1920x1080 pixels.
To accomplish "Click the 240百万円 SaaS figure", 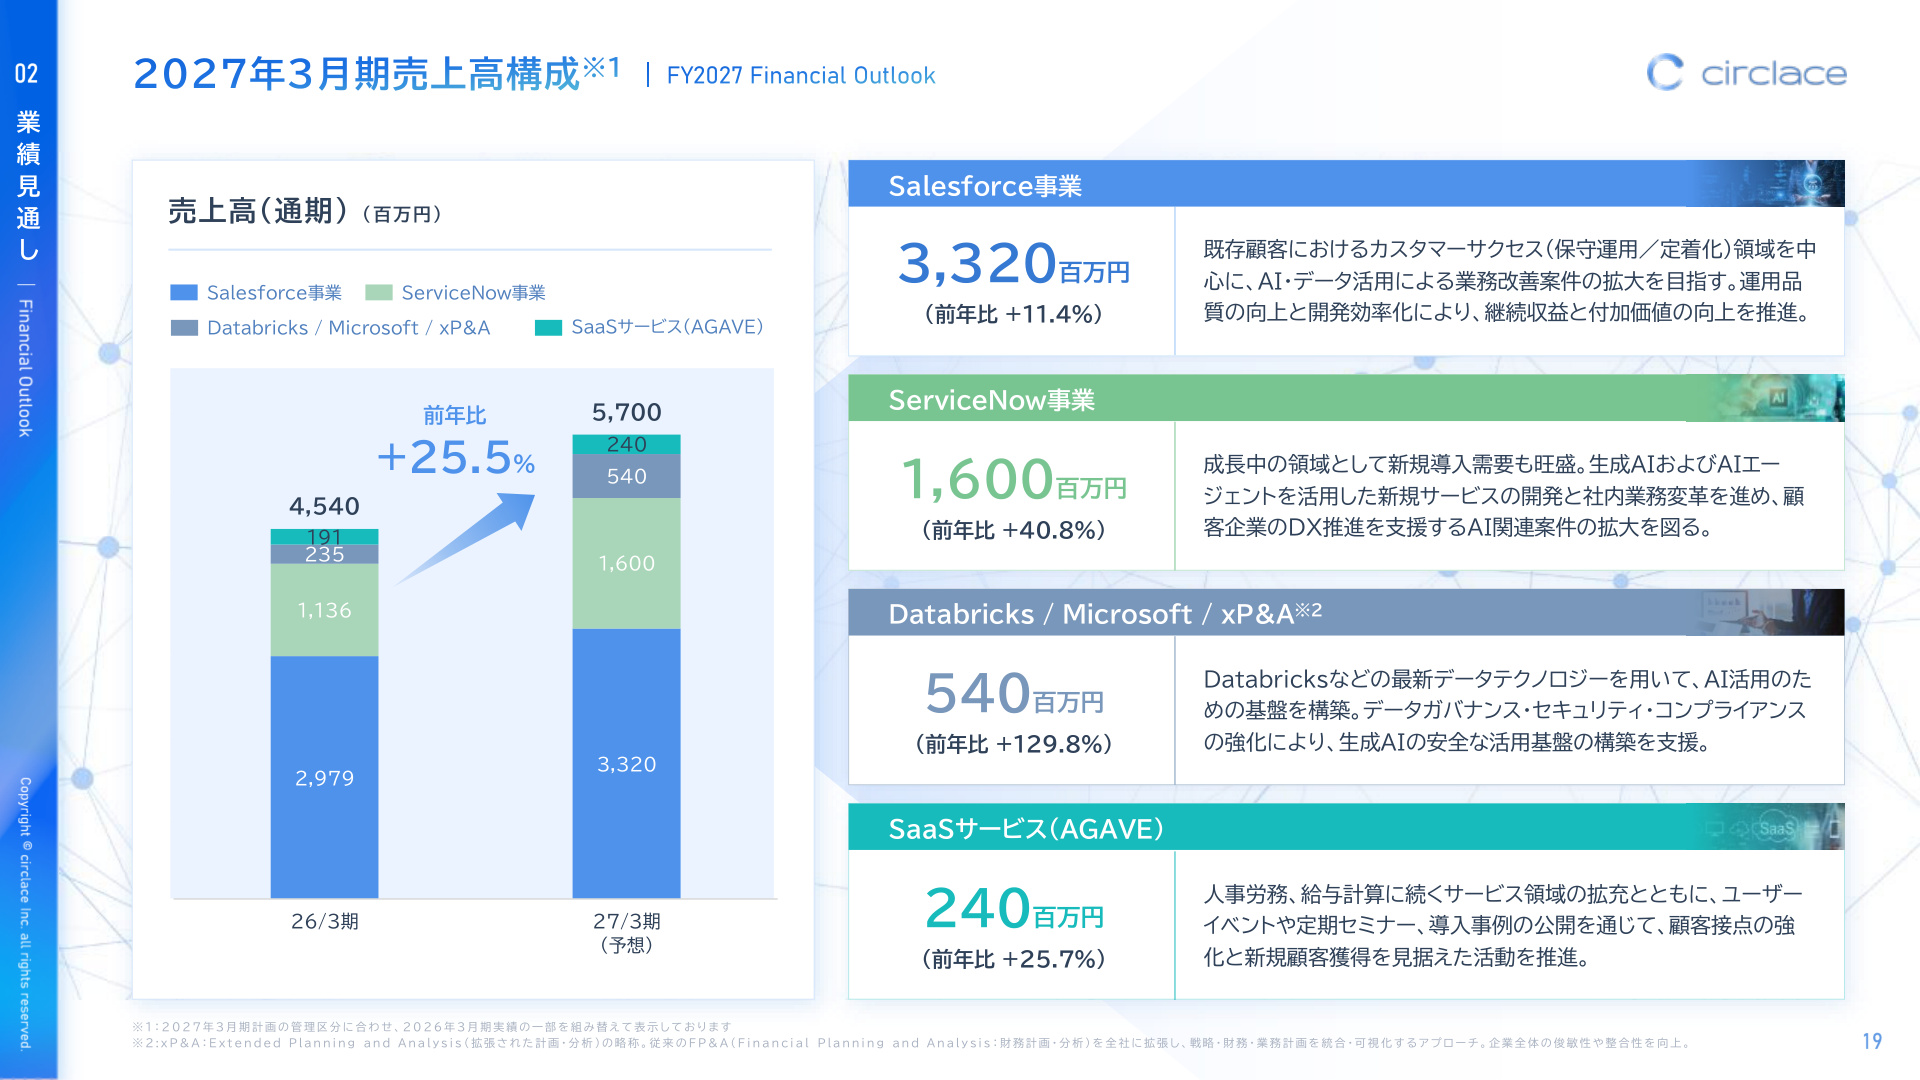I will tap(1013, 908).
